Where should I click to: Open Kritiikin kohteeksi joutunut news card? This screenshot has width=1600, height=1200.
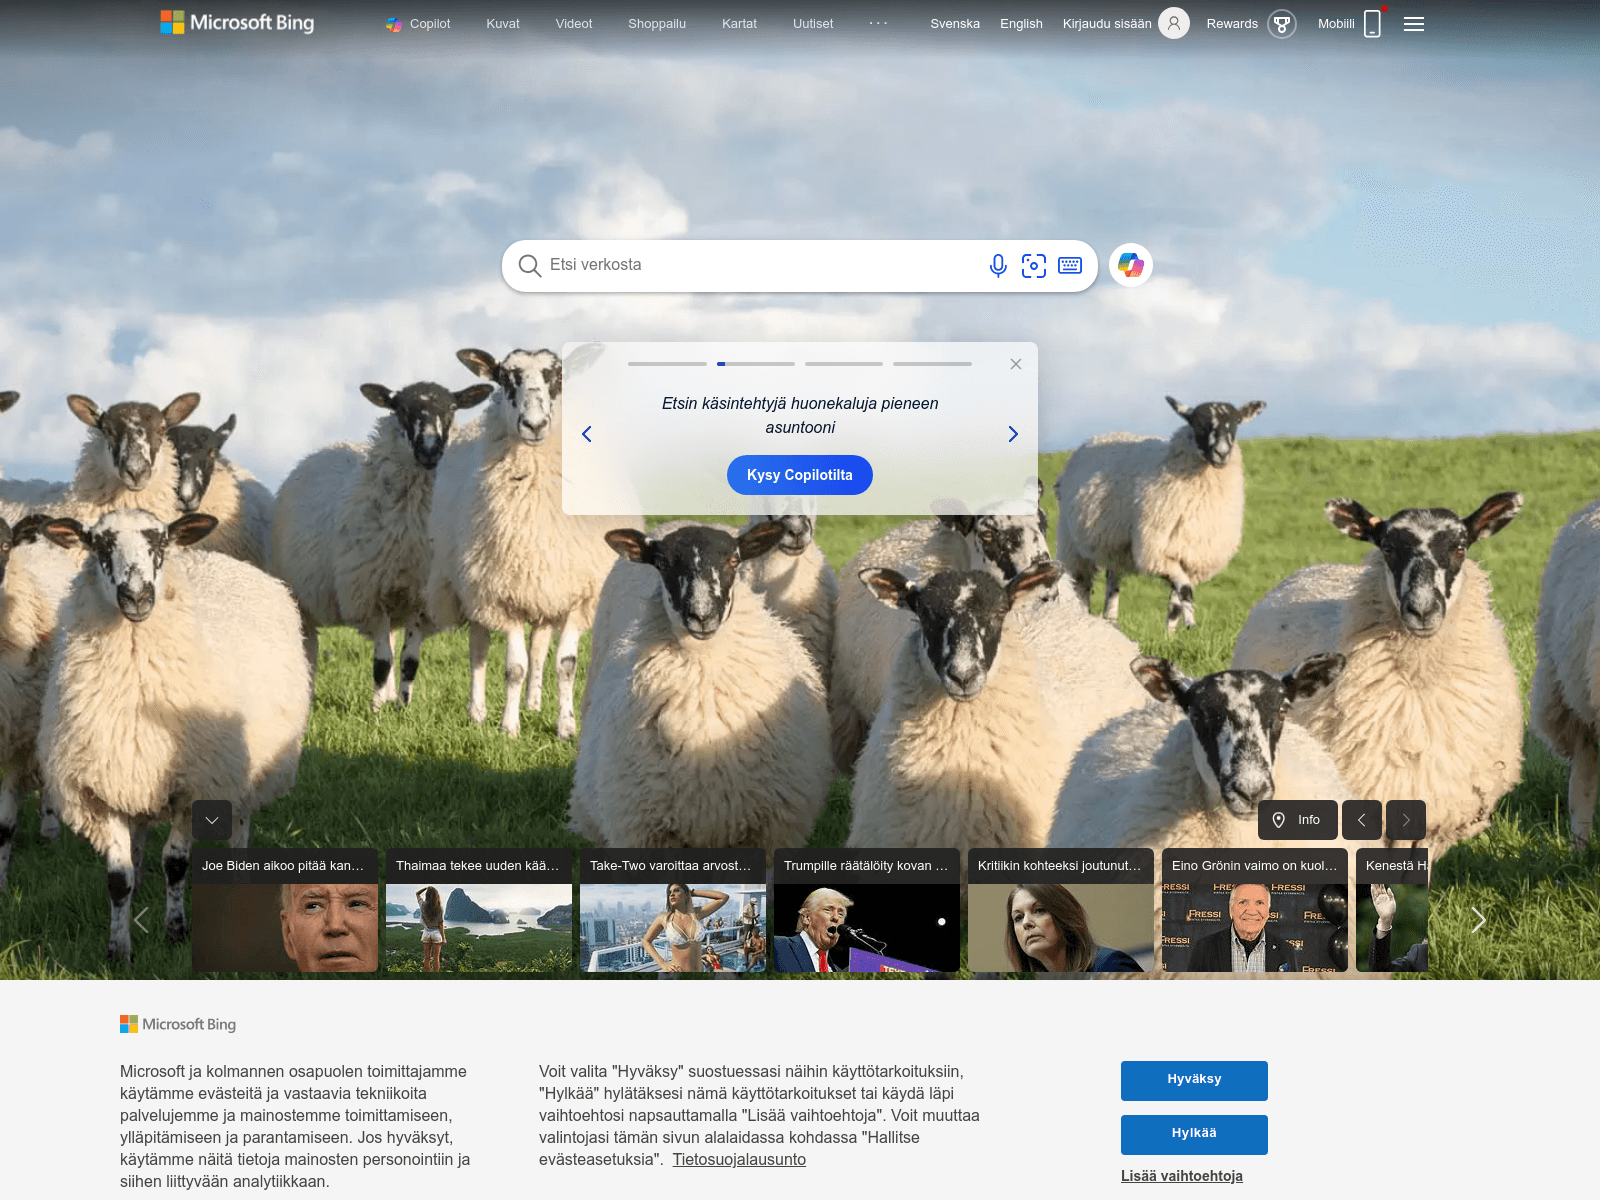[1061, 910]
